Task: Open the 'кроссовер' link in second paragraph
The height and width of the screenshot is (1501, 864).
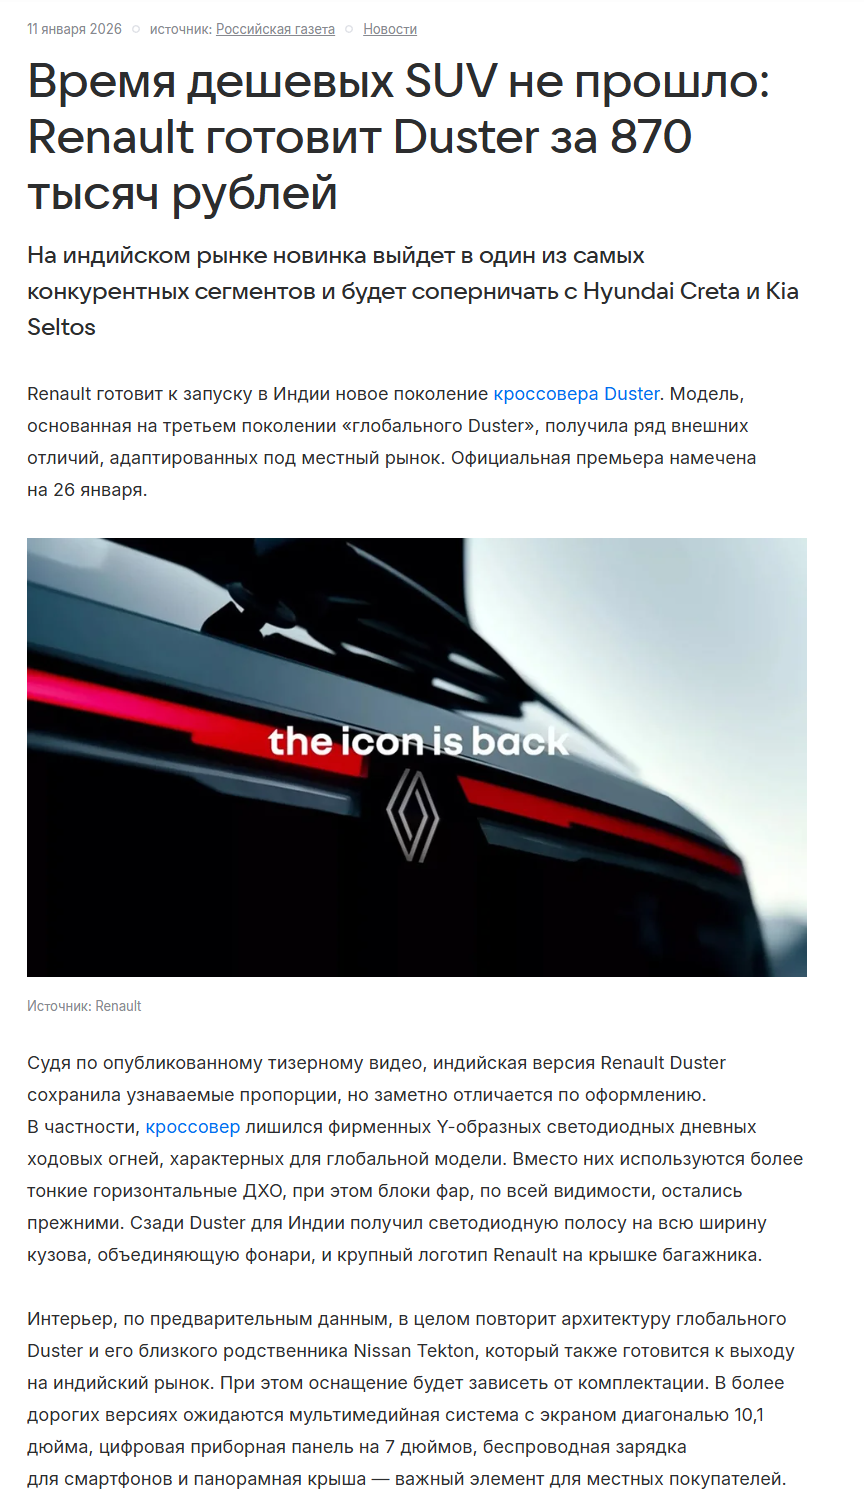Action: [193, 1127]
